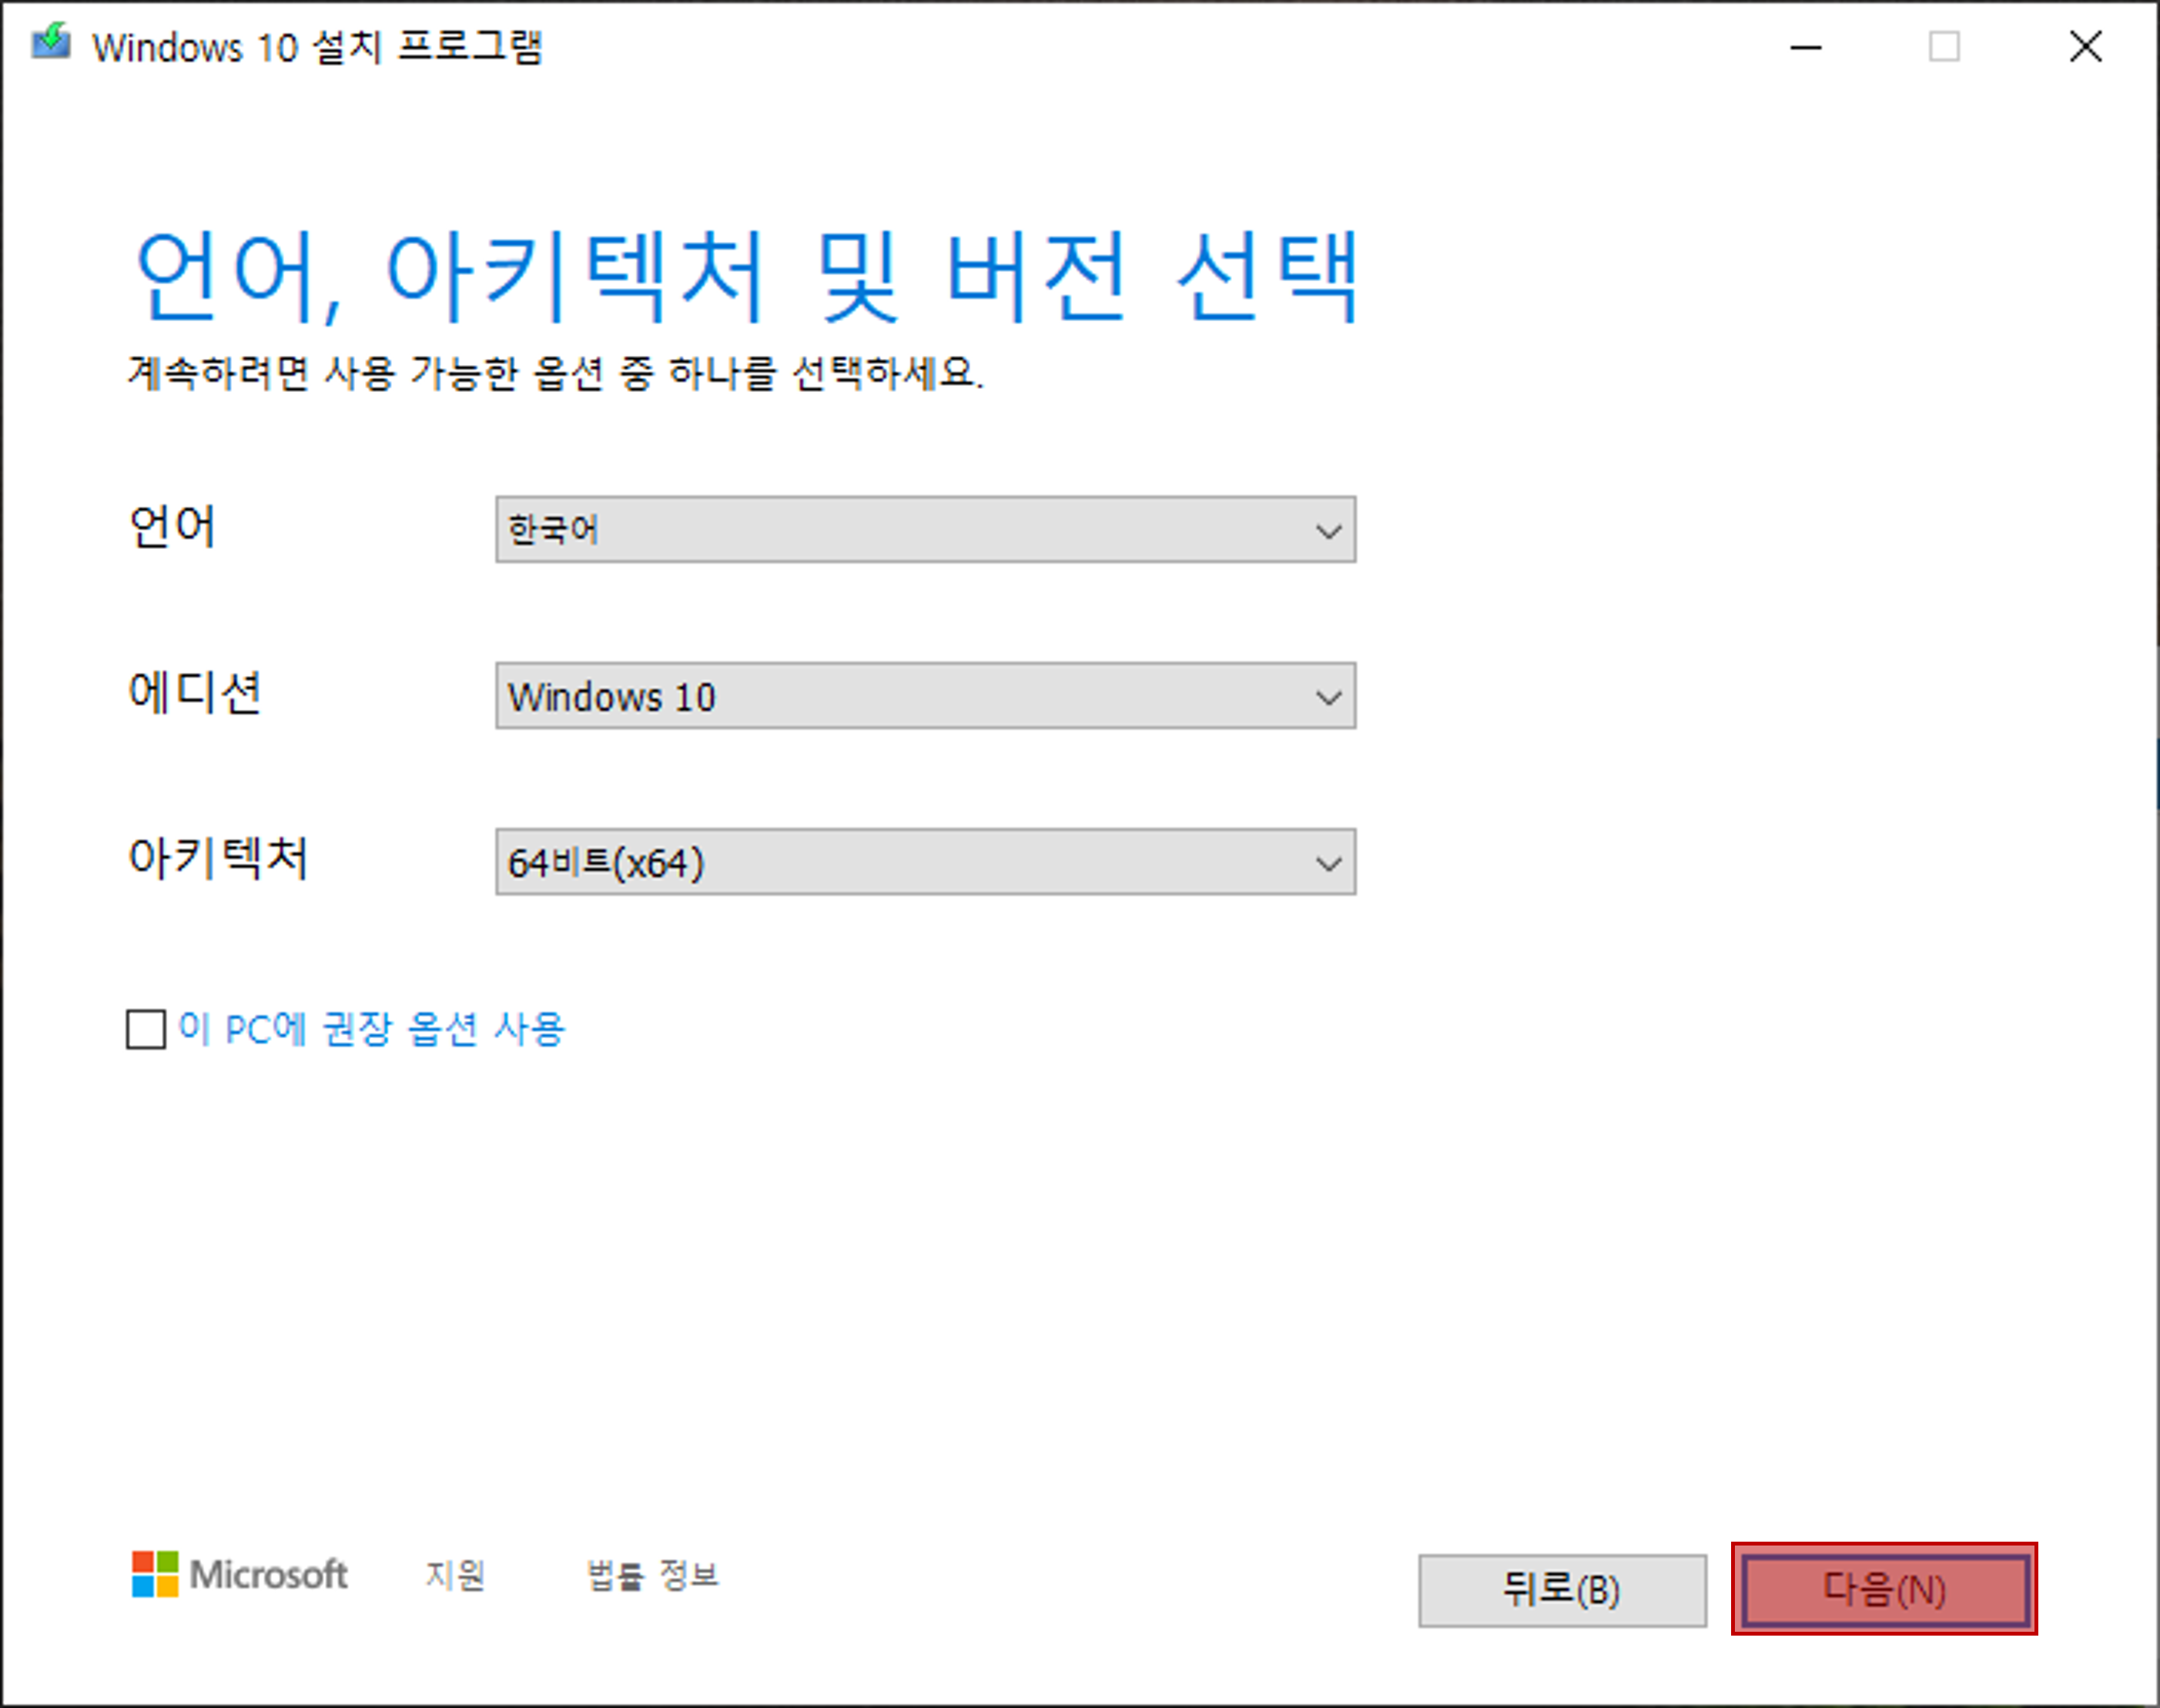The height and width of the screenshot is (1708, 2160).
Task: Select the 언어 row label
Action: click(173, 528)
